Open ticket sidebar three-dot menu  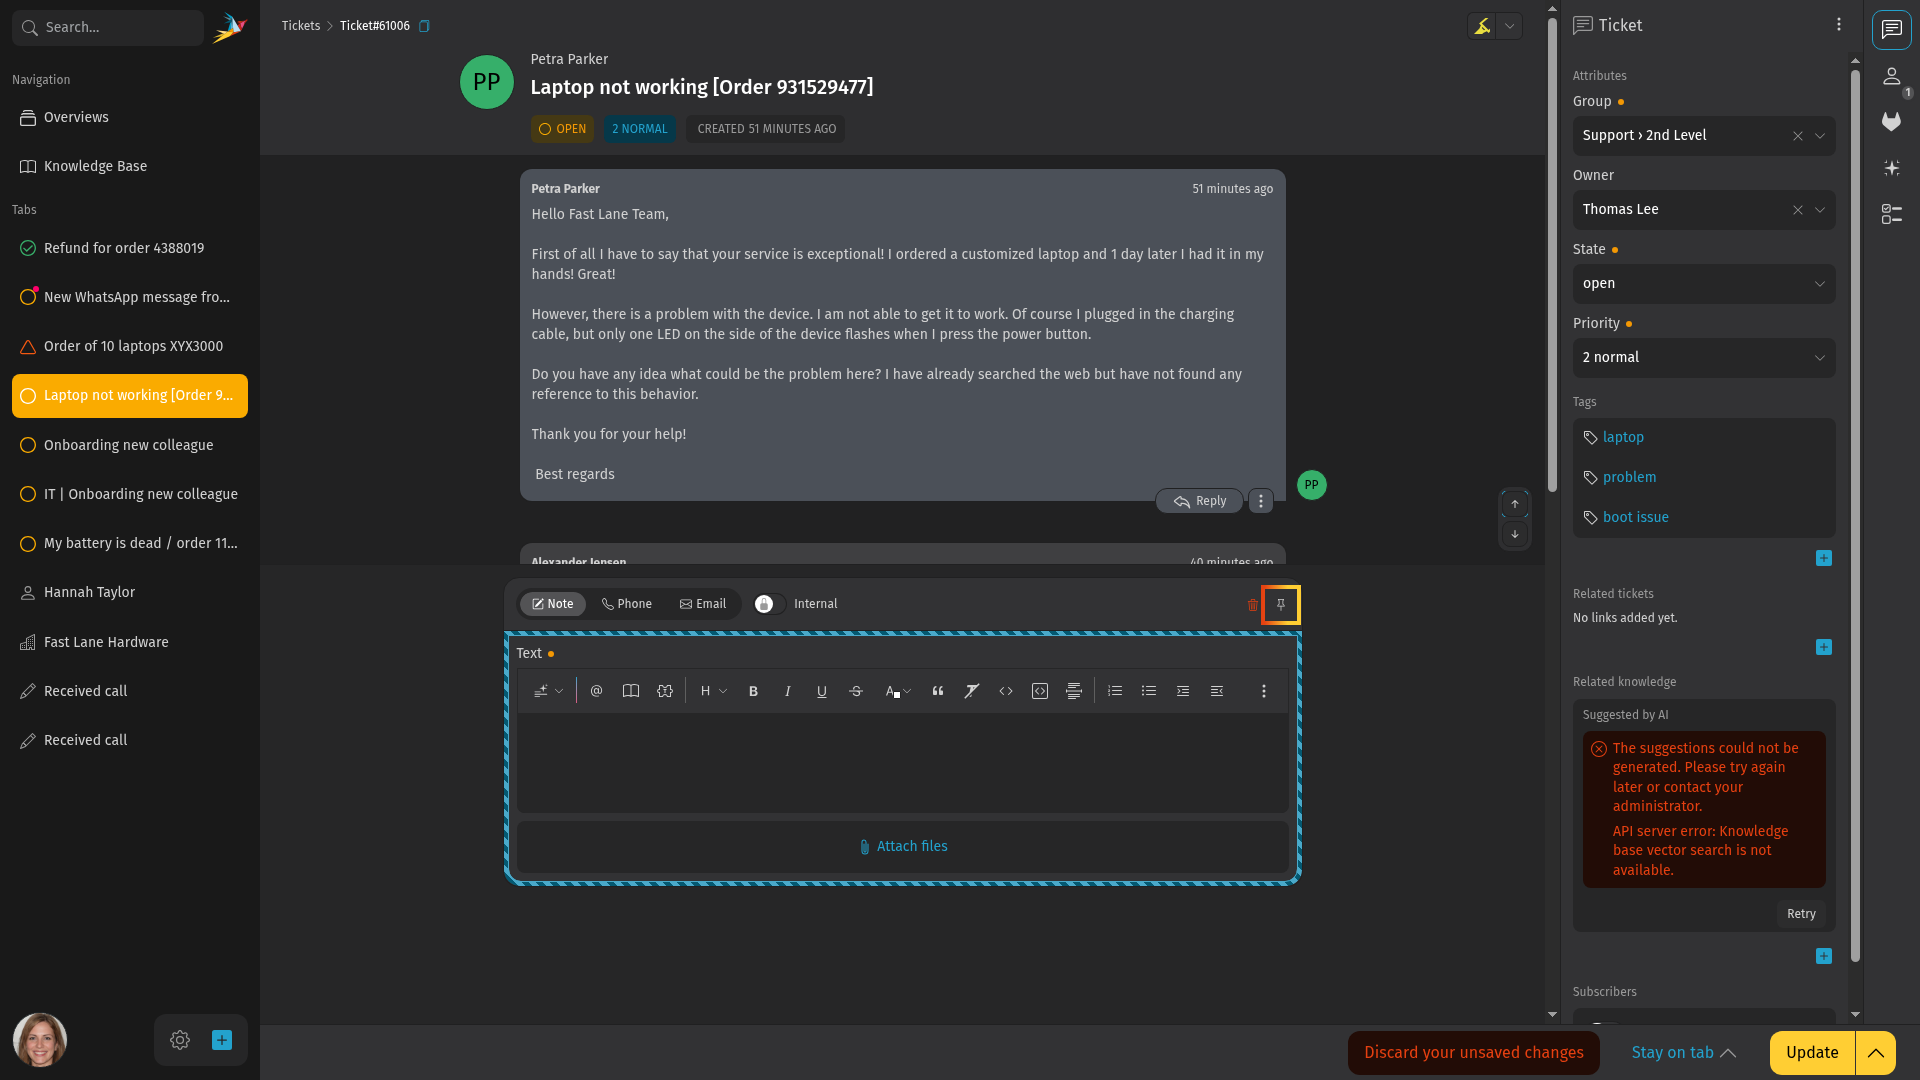point(1839,25)
